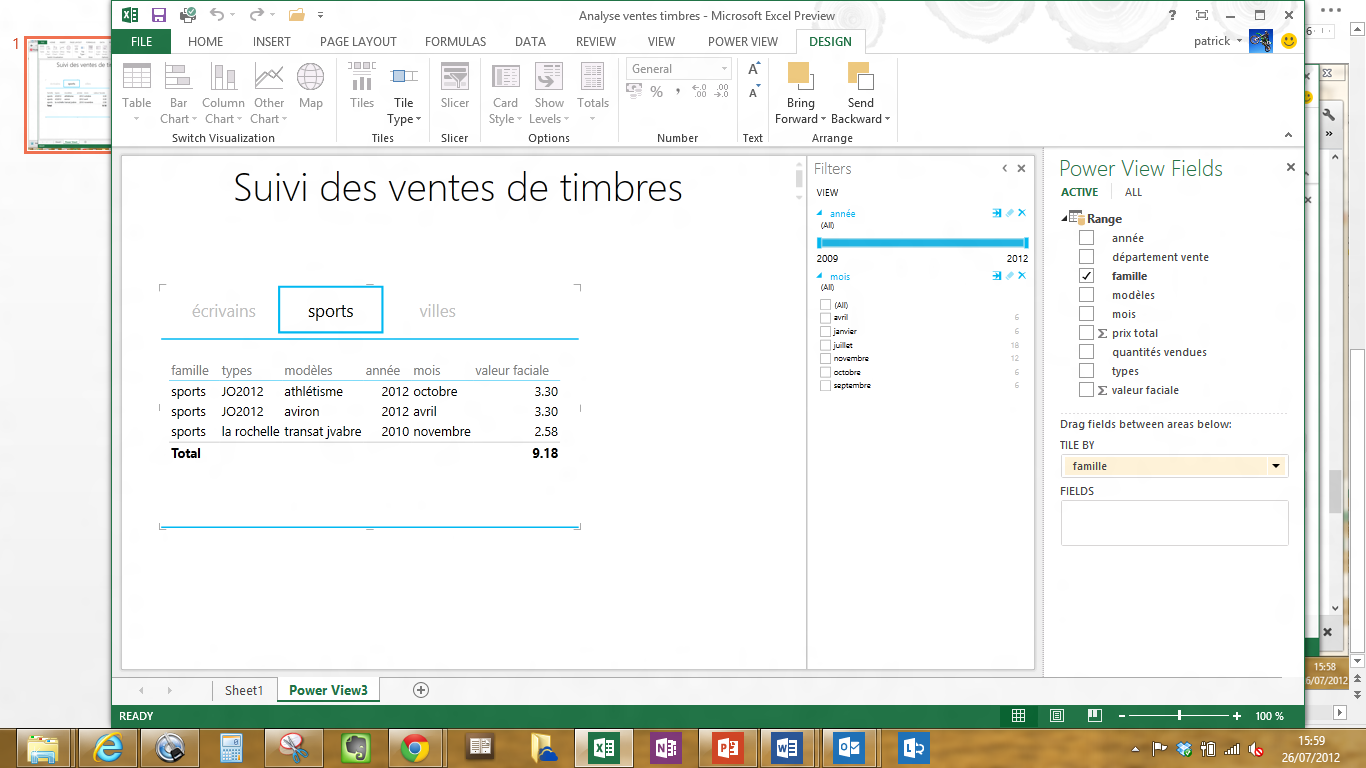Expand the famille Tile By dropdown
Viewport: 1366px width, 768px height.
(1275, 466)
